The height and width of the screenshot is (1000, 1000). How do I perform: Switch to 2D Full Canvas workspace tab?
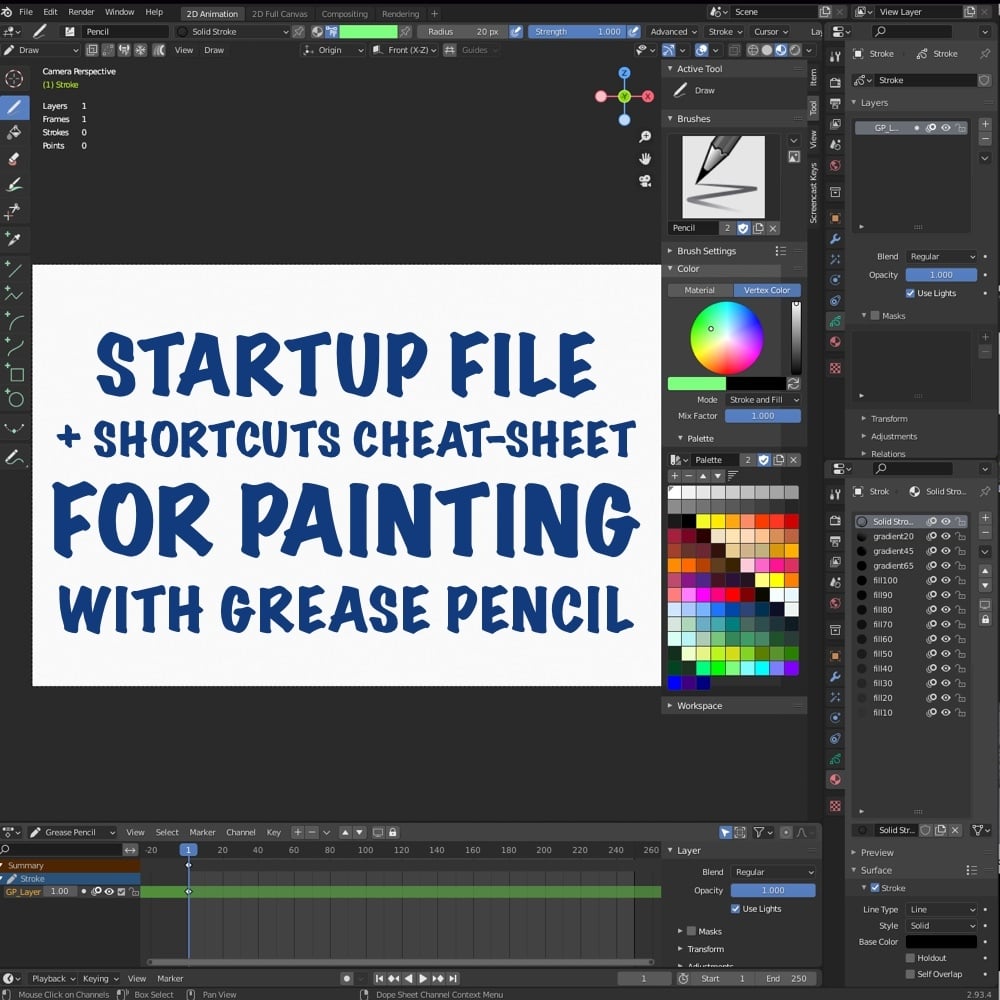point(279,13)
